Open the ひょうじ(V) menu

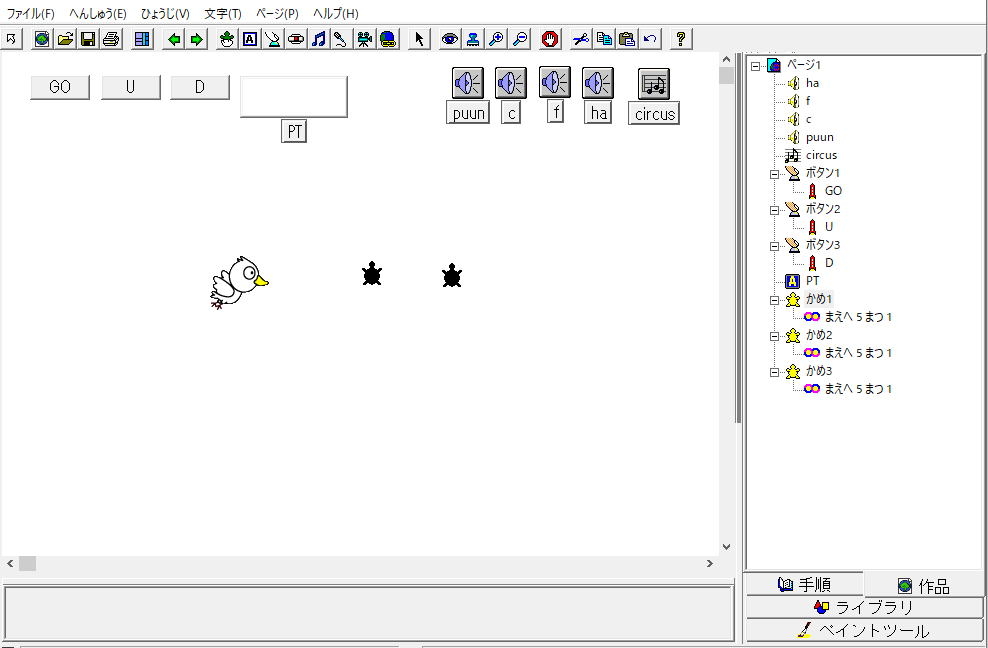point(165,13)
